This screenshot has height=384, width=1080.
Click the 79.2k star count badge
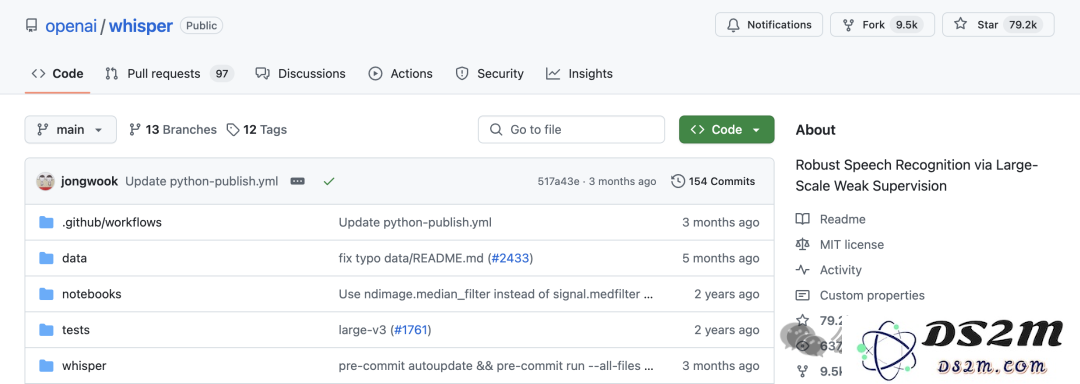click(1022, 25)
